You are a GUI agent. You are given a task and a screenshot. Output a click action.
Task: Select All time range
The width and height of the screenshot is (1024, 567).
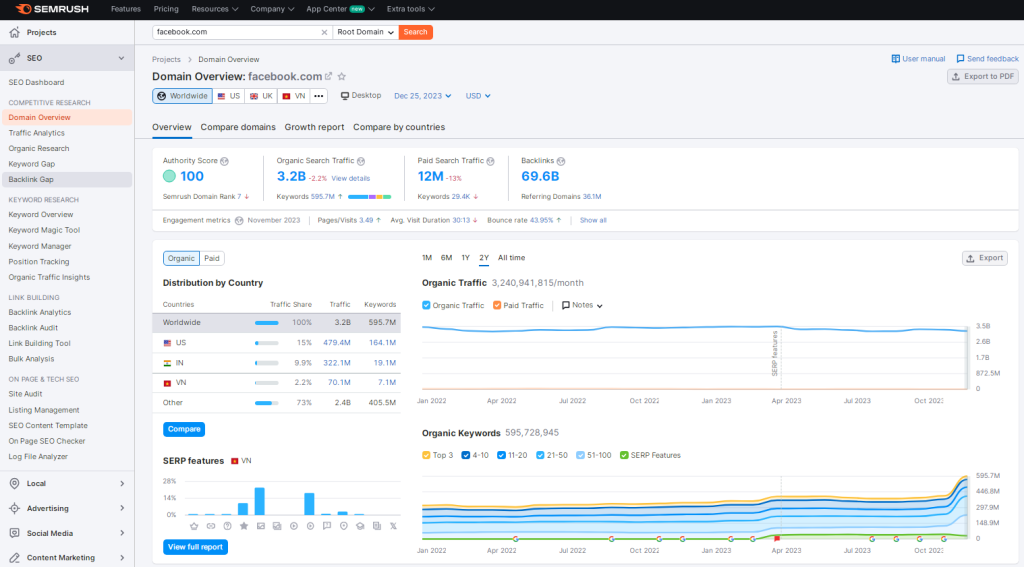[x=511, y=258]
